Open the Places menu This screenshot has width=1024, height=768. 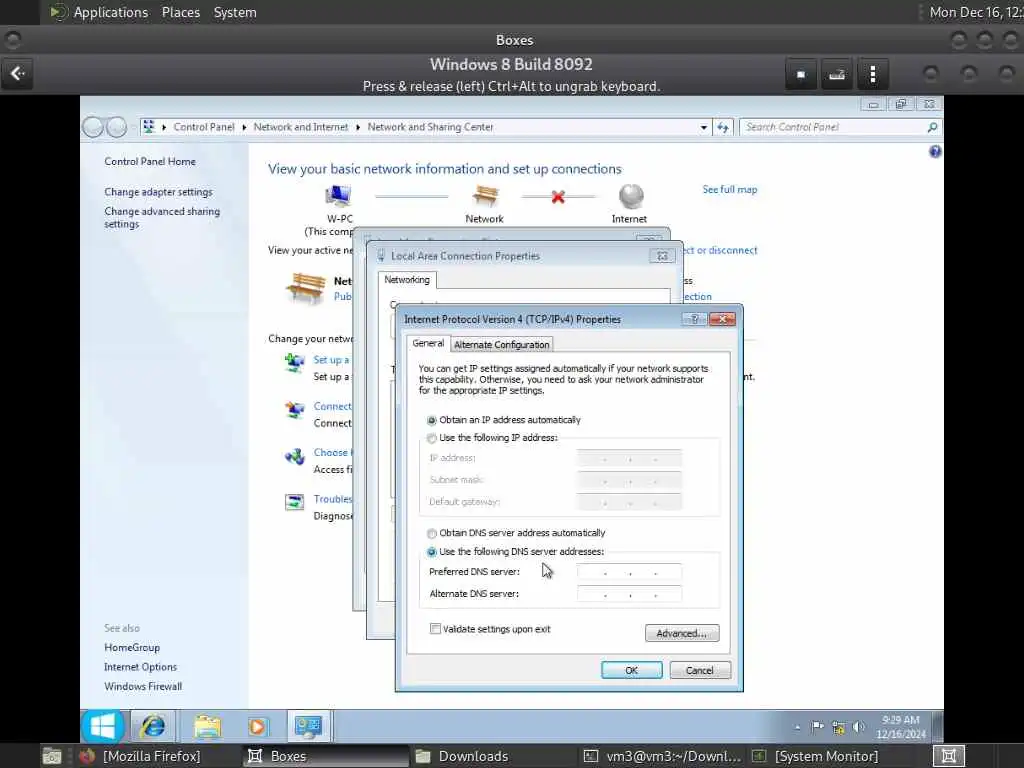coord(181,12)
